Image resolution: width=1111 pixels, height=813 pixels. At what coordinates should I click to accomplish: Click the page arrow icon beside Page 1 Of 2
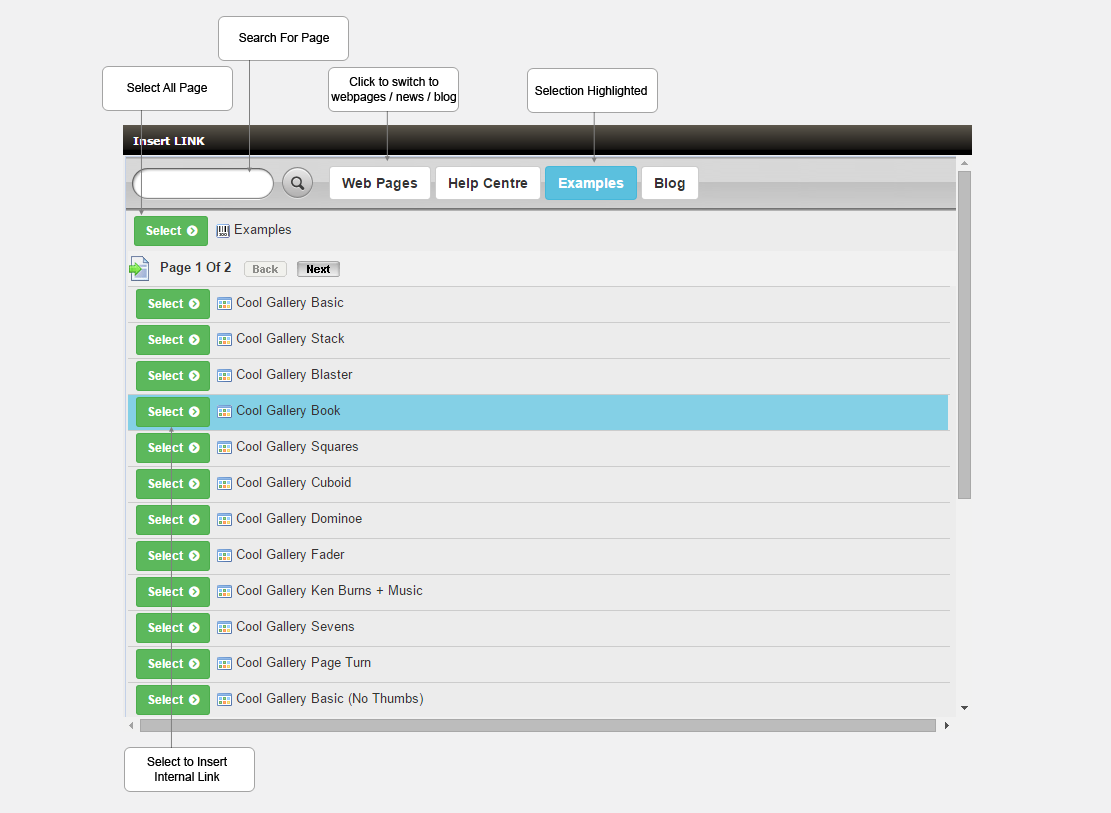click(139, 269)
